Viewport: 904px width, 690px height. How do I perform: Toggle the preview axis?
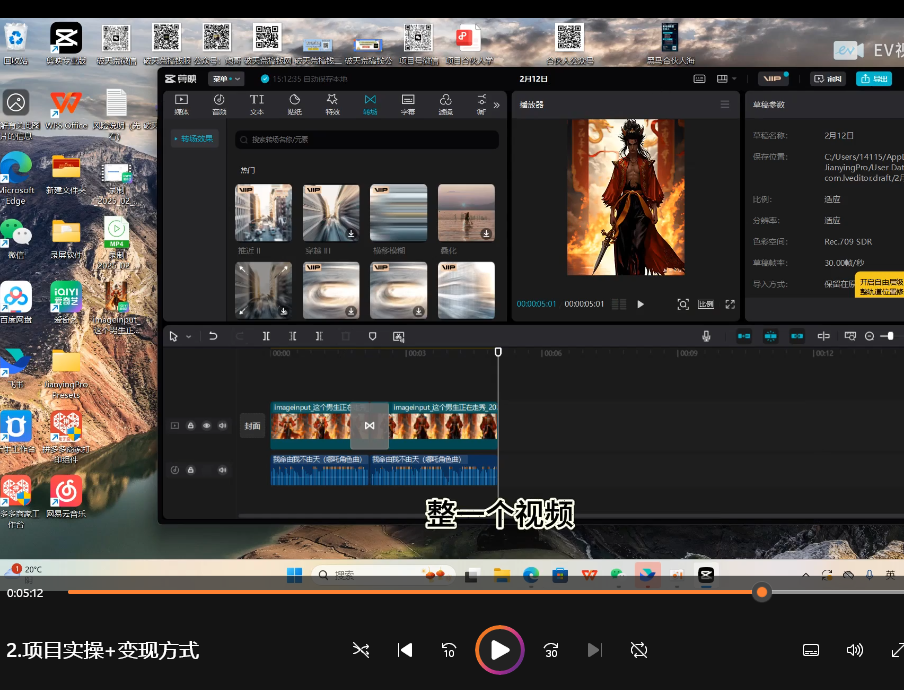point(824,336)
